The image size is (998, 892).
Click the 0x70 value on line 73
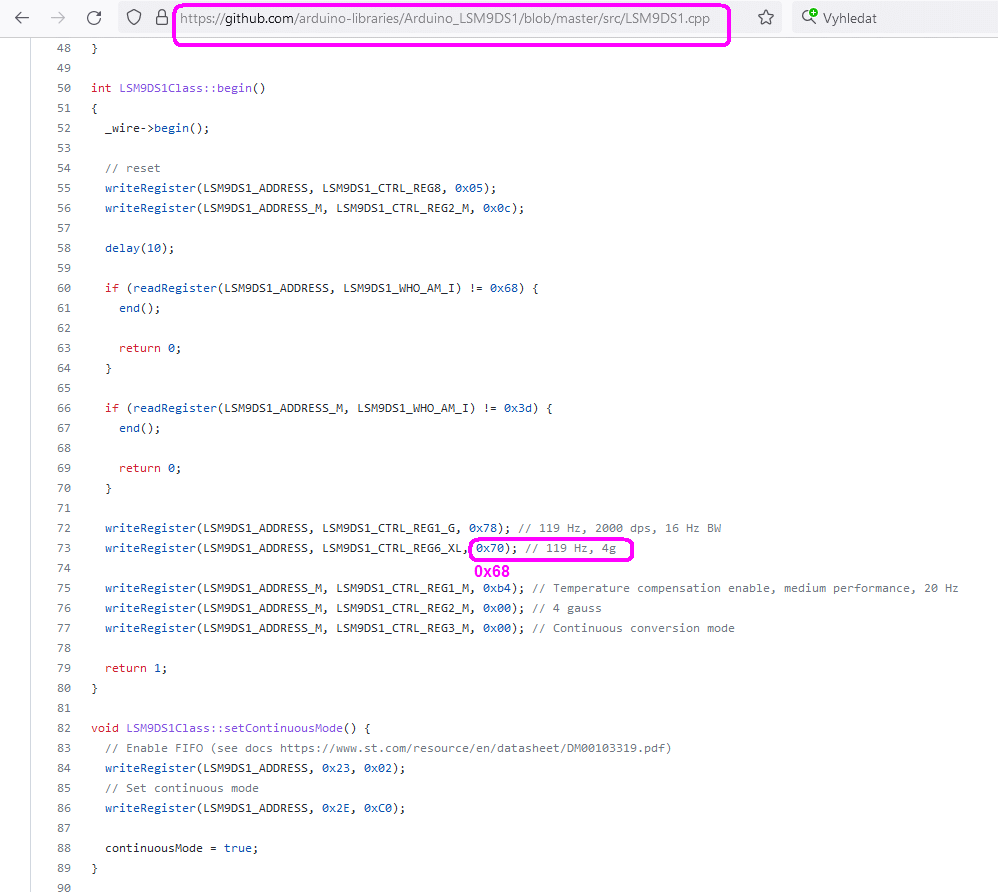coord(490,548)
